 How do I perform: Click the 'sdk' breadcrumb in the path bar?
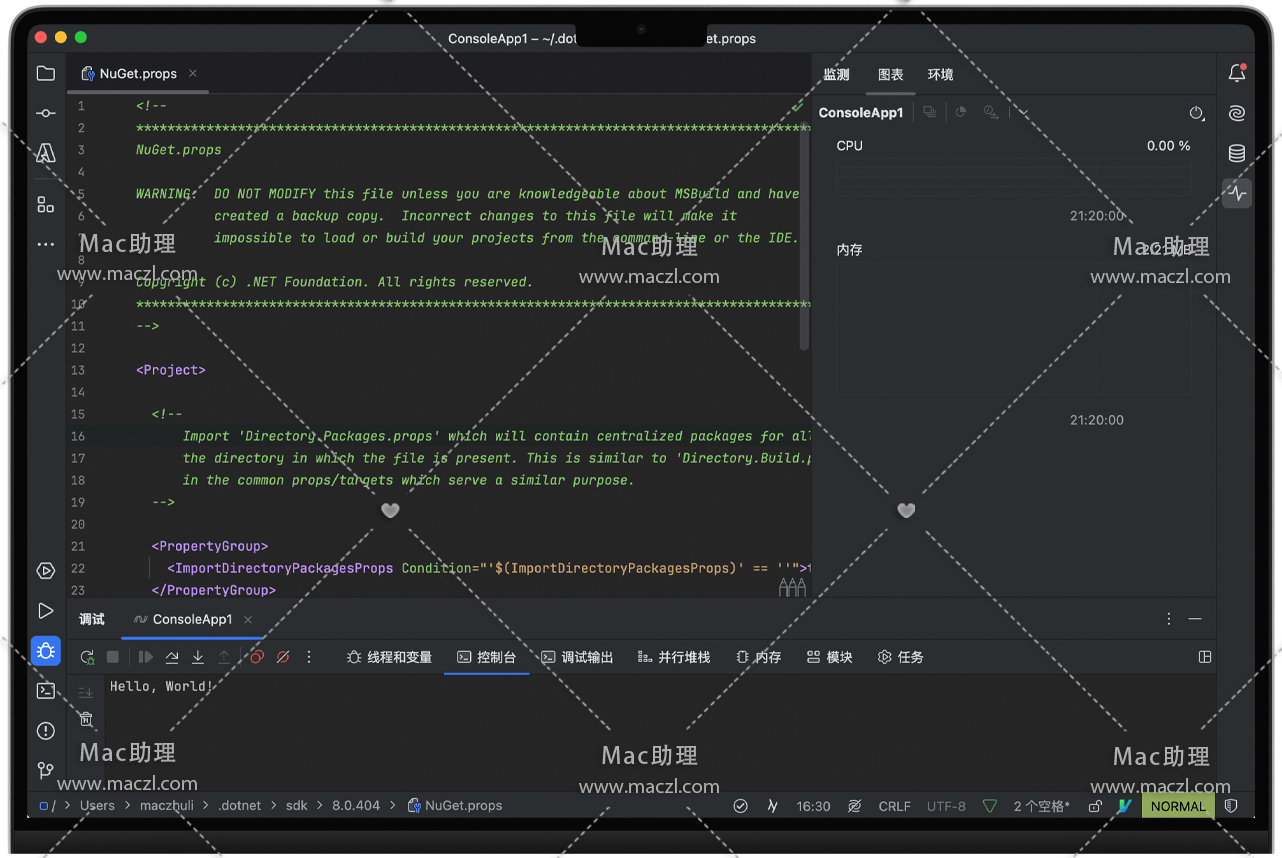pyautogui.click(x=297, y=805)
